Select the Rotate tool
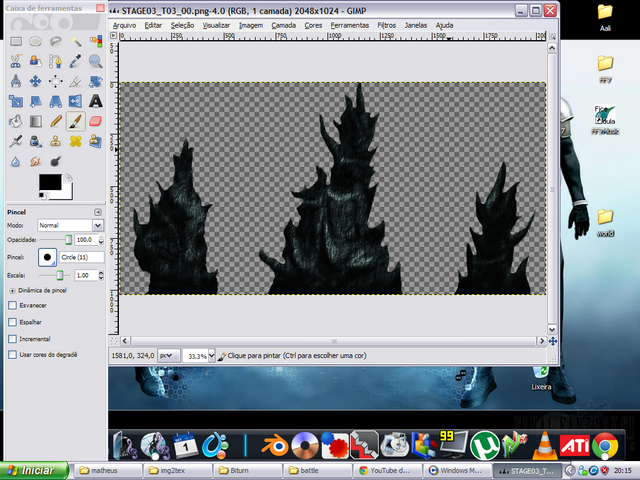The image size is (640, 480). [x=96, y=81]
